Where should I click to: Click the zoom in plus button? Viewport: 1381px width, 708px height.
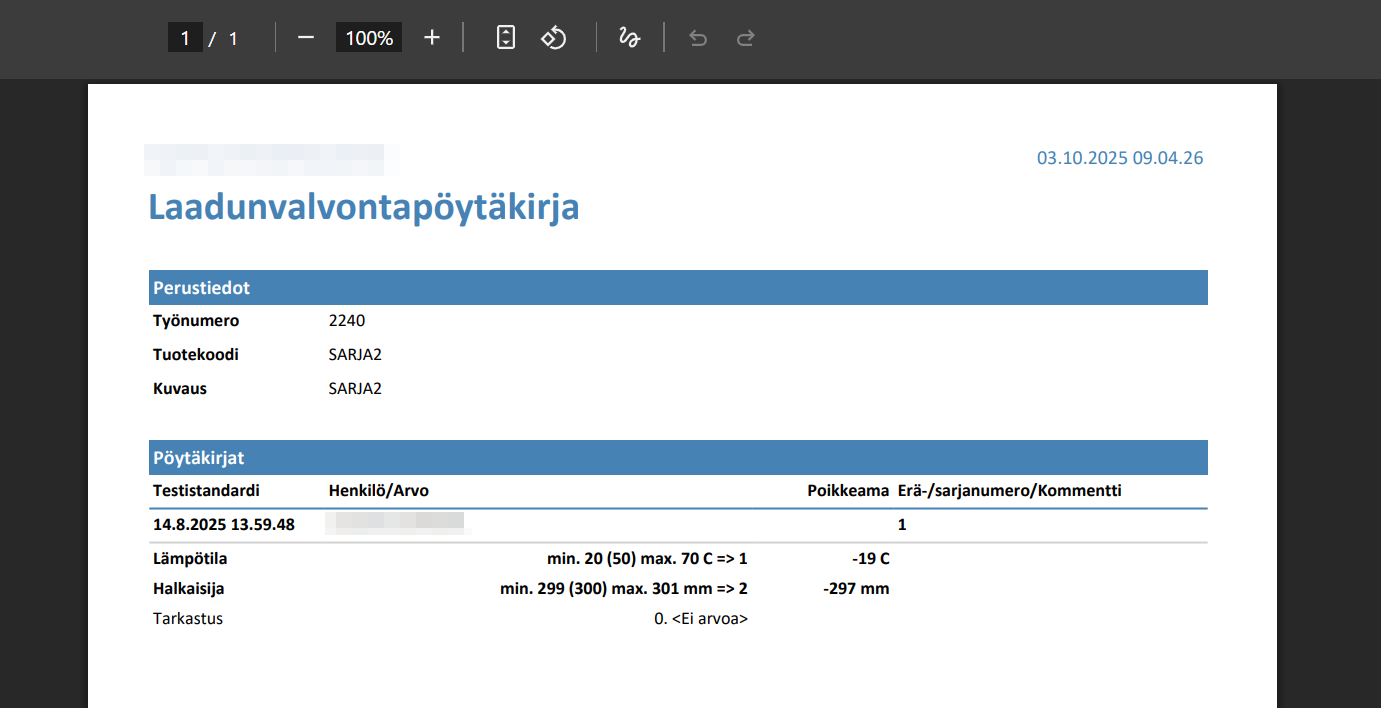432,38
